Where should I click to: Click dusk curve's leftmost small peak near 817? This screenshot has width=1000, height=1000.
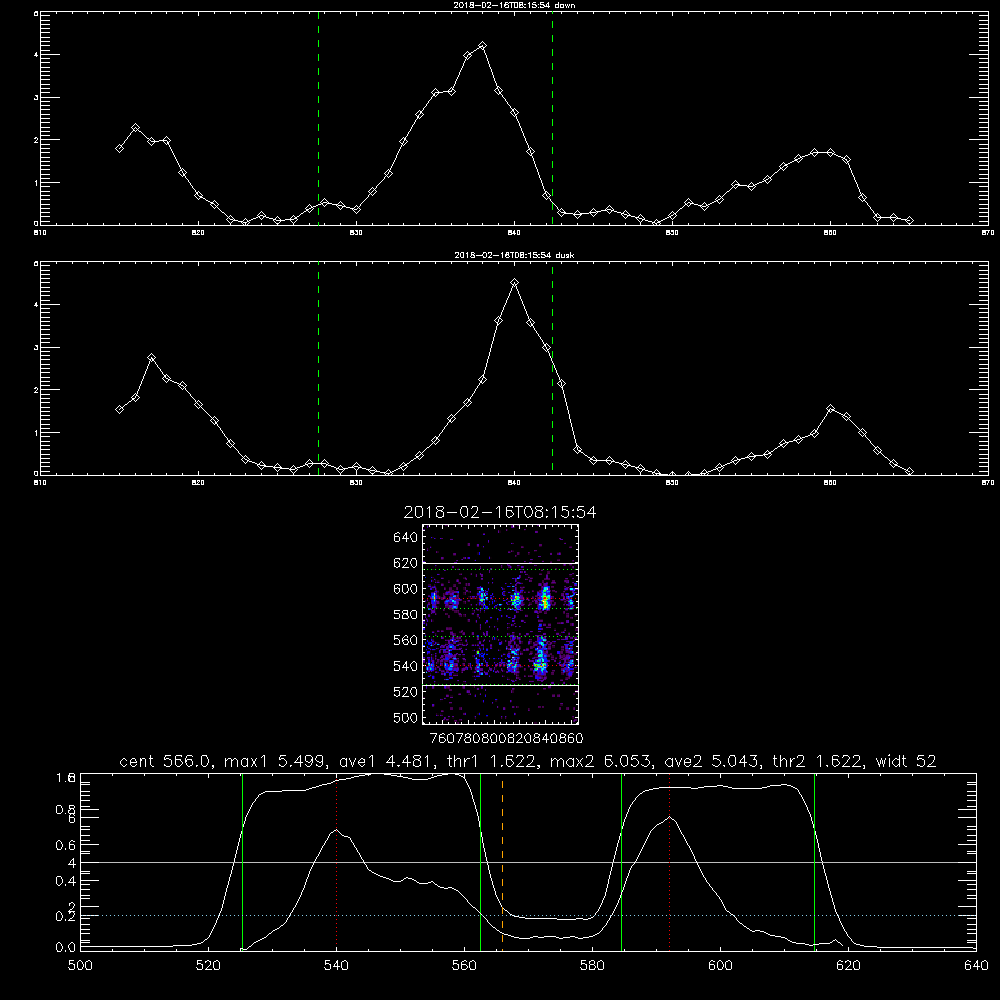(151, 358)
